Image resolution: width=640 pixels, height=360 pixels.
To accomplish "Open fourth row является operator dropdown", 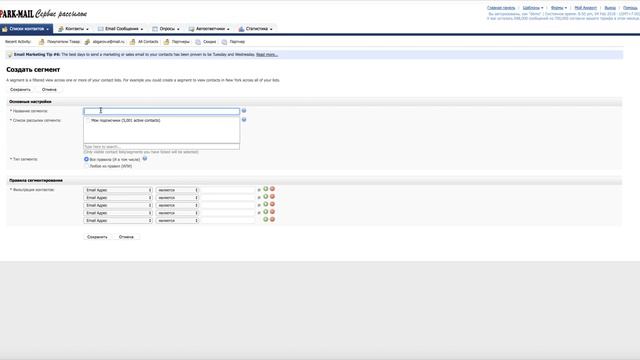I will click(177, 213).
